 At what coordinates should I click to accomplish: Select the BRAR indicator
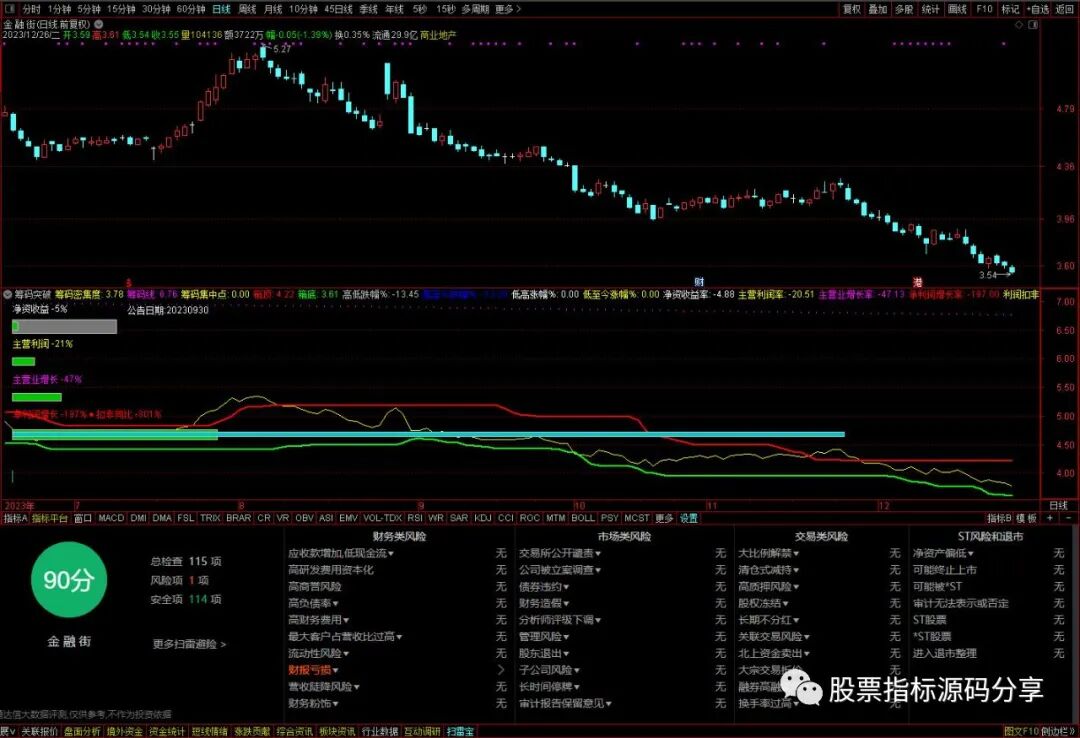(x=238, y=517)
